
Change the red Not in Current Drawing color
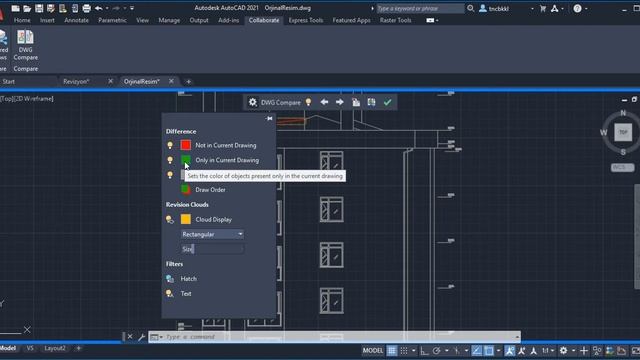pos(186,145)
